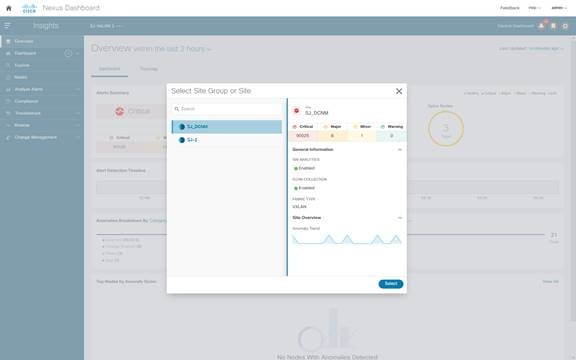
Task: Click the VXLAN fabric type value
Action: pyautogui.click(x=299, y=206)
